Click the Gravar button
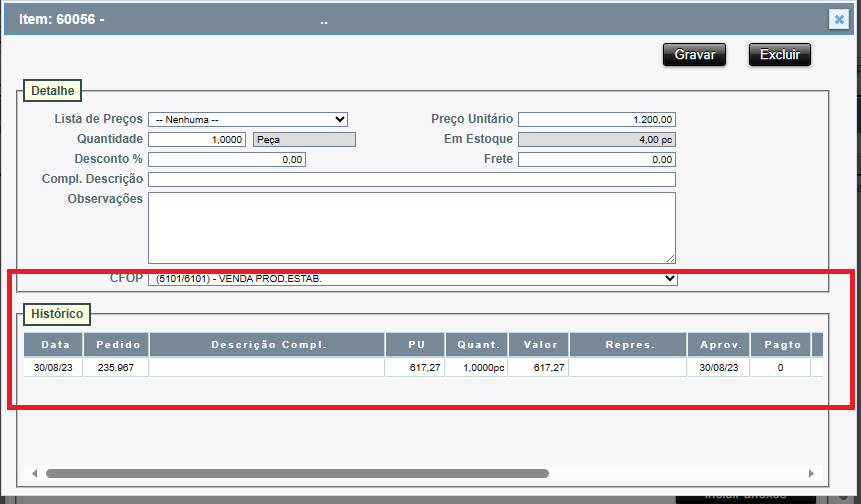The width and height of the screenshot is (861, 504). coord(693,55)
